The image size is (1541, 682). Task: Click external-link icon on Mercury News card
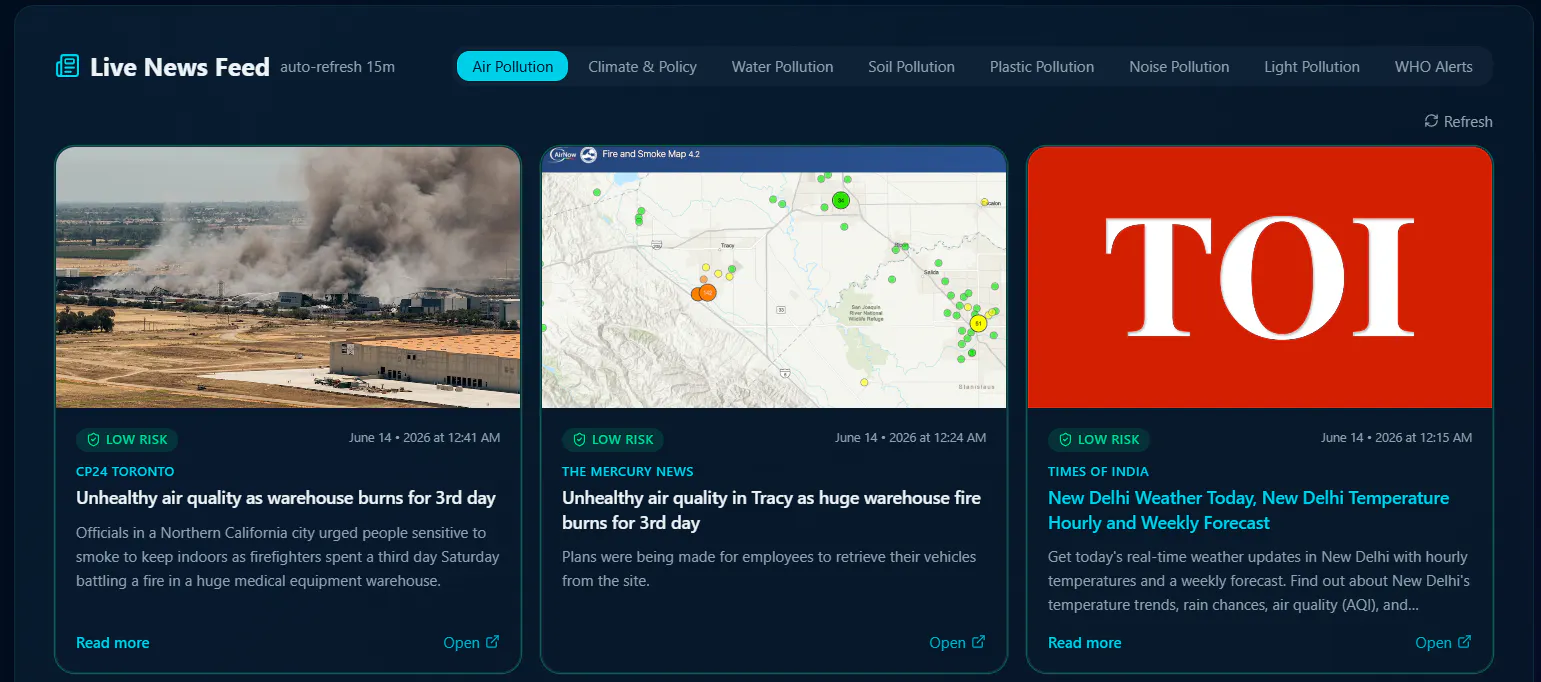click(978, 642)
